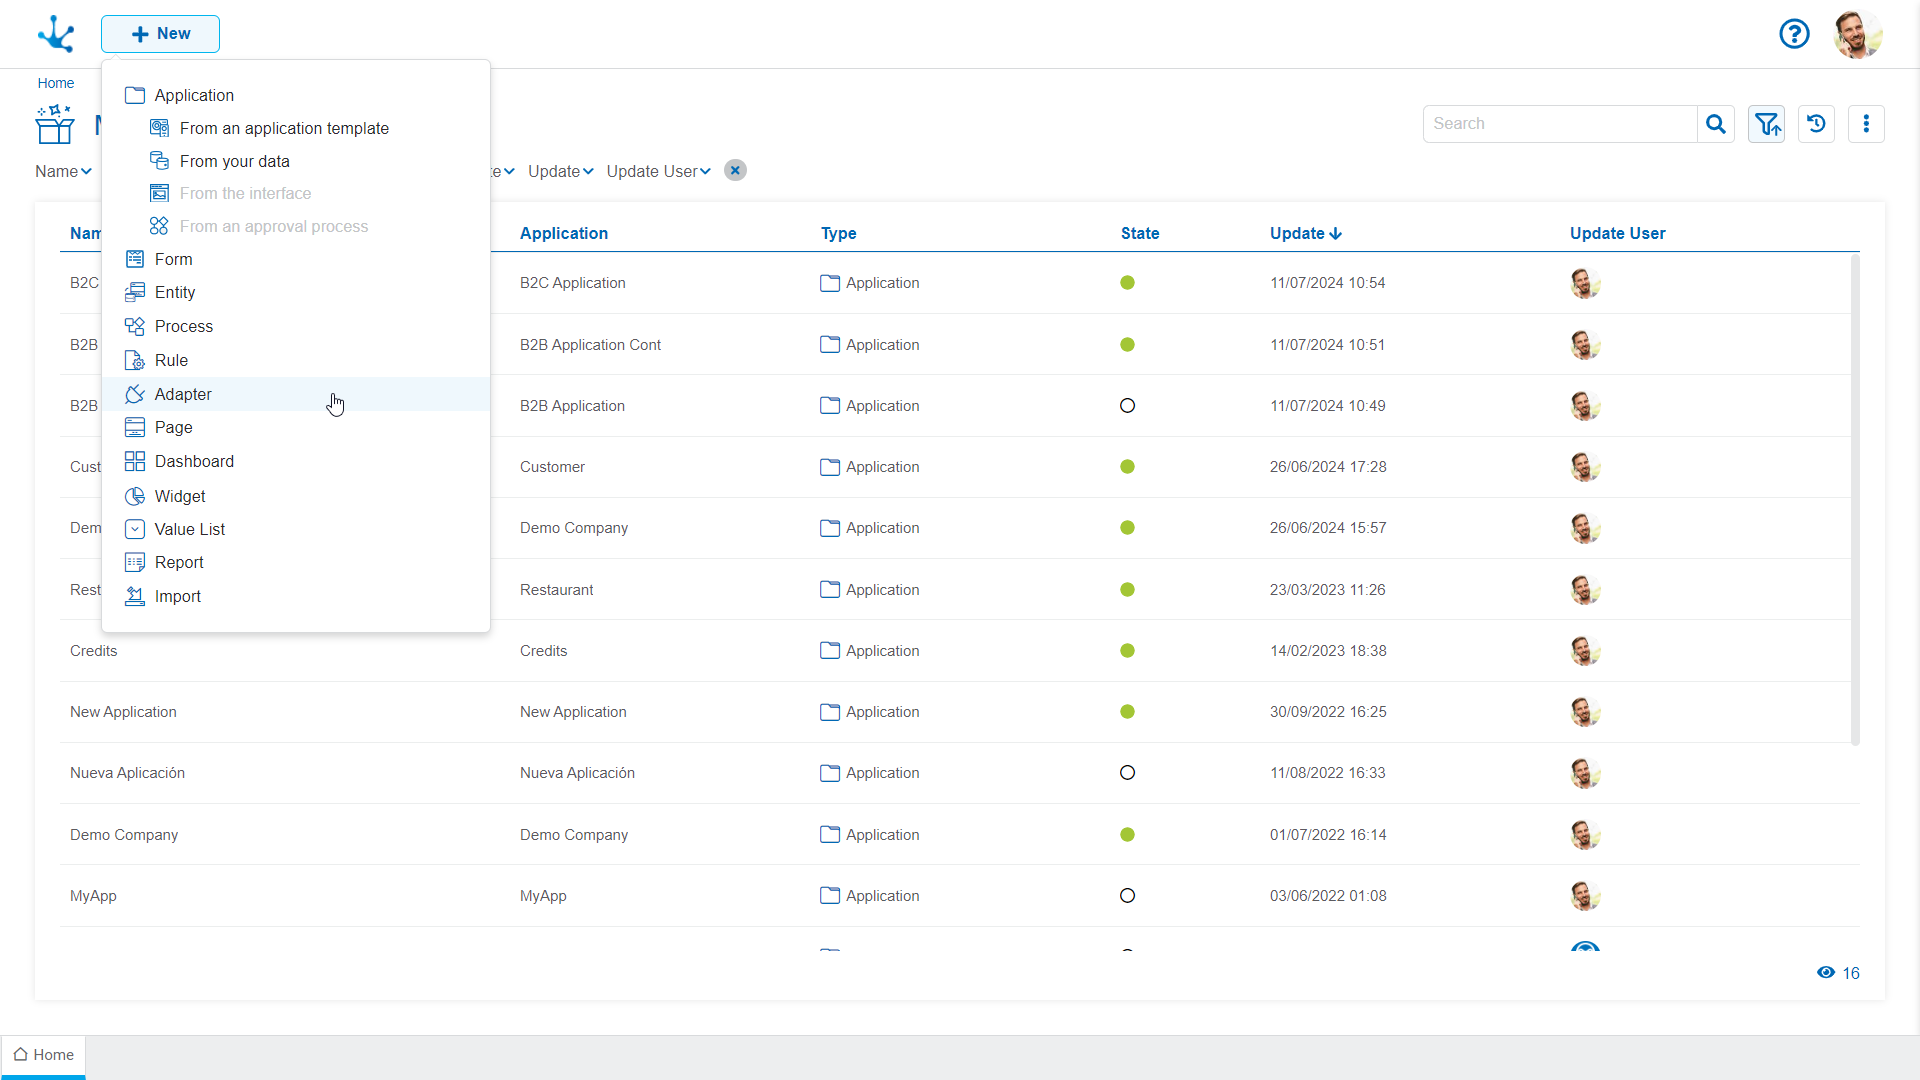Viewport: 1920px width, 1080px height.
Task: Click the history restore icon
Action: [x=1816, y=124]
